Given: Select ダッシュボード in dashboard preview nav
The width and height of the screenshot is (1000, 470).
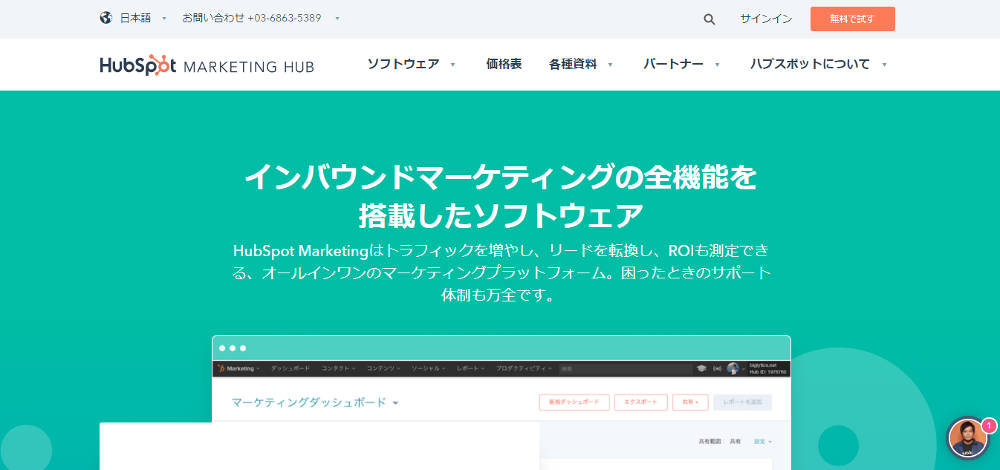Looking at the screenshot, I should [290, 369].
